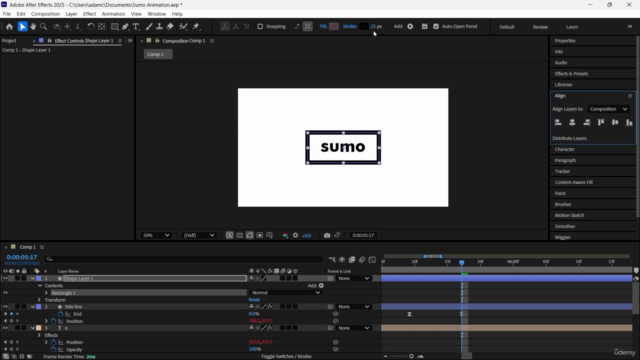Click the Fill color swatch
640x360 pixels.
click(334, 27)
